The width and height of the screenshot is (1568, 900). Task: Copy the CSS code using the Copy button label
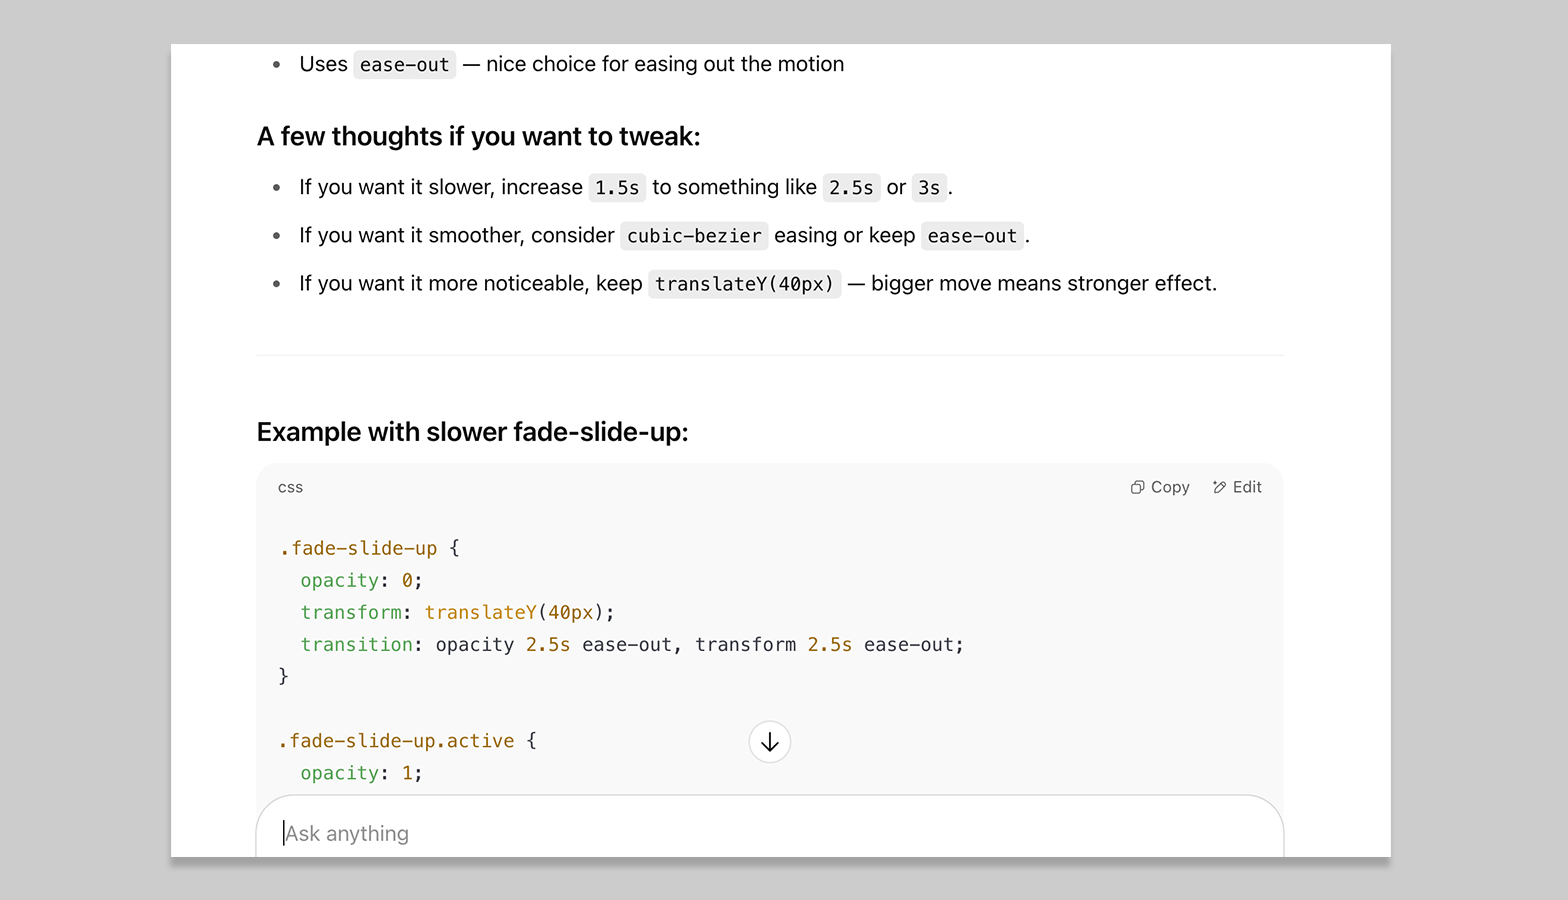[1169, 487]
